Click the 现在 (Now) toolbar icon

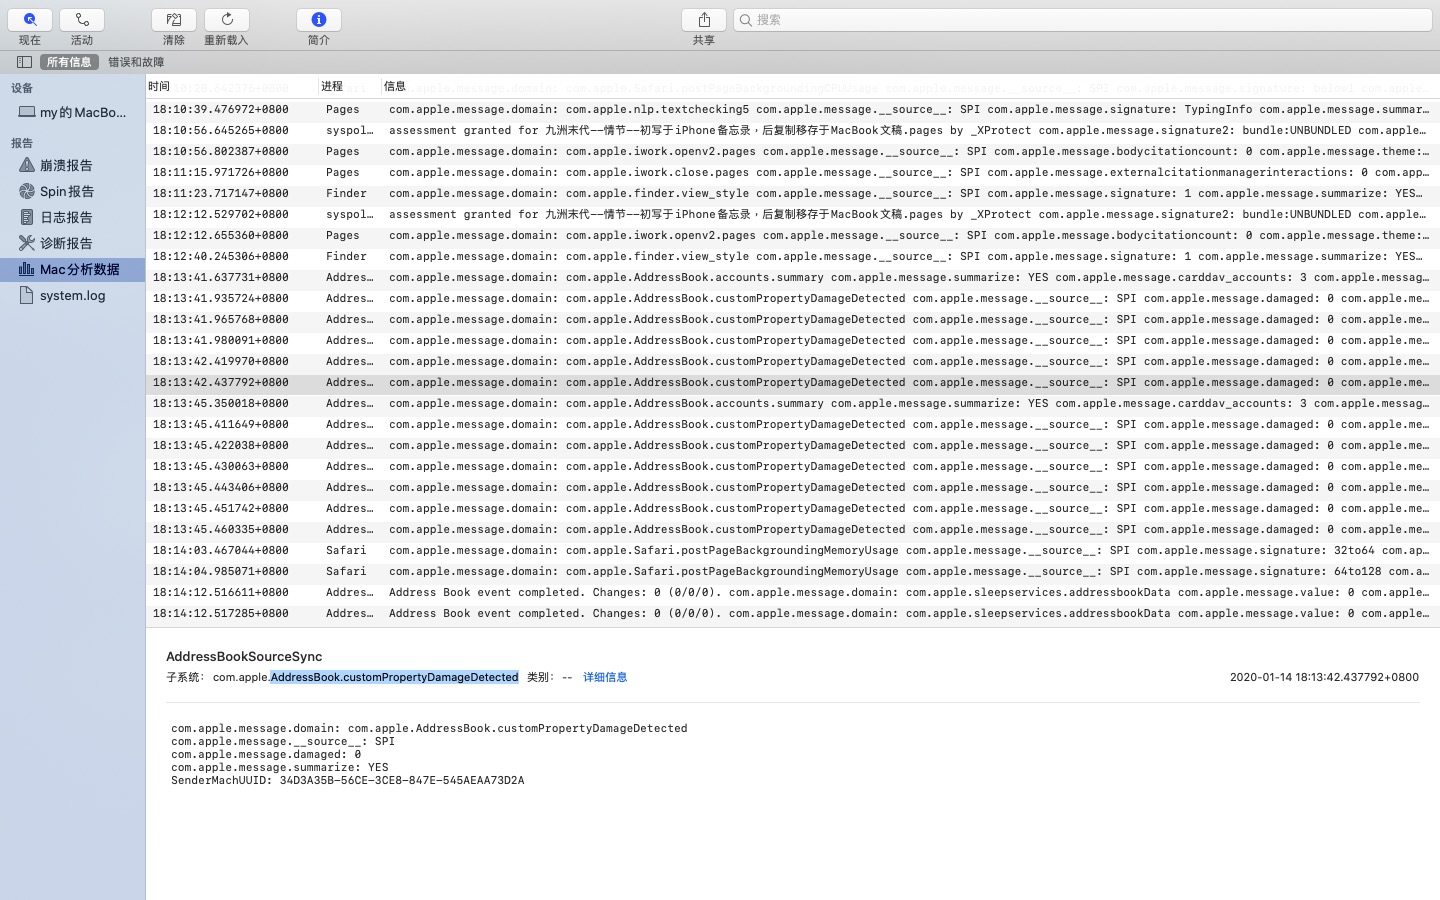coord(30,19)
